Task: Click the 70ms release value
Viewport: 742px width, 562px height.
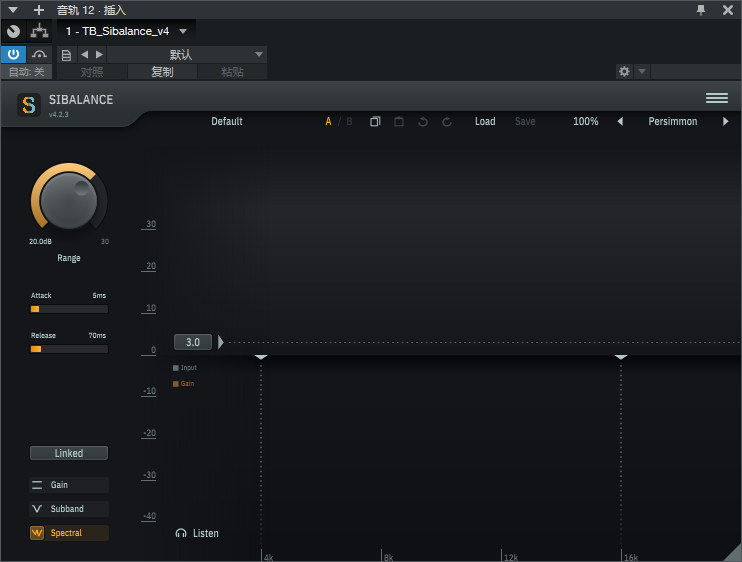Action: tap(97, 335)
